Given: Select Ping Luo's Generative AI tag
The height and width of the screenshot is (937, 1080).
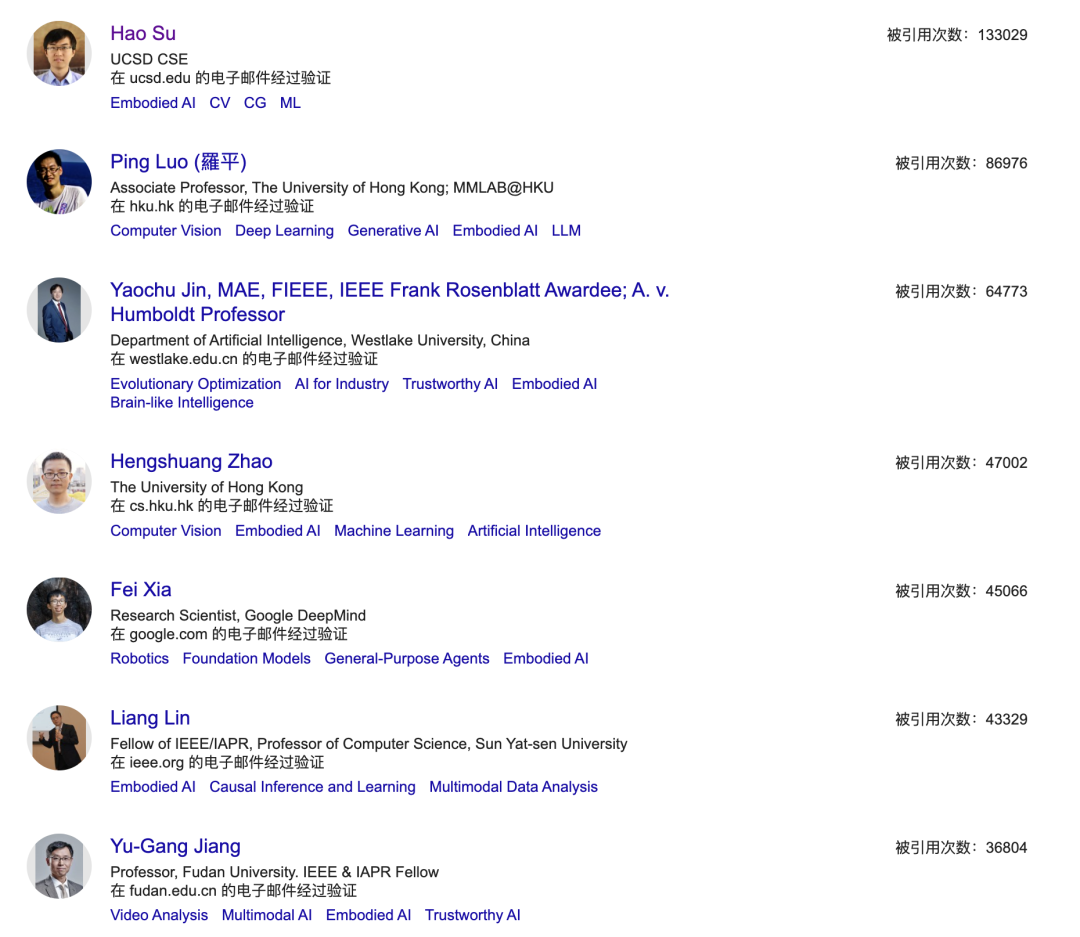Looking at the screenshot, I should click(x=393, y=231).
